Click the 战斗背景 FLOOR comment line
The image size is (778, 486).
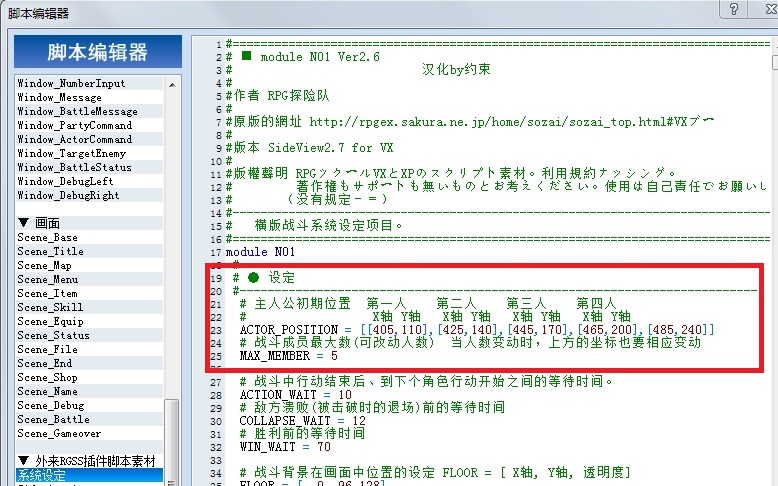click(x=435, y=472)
